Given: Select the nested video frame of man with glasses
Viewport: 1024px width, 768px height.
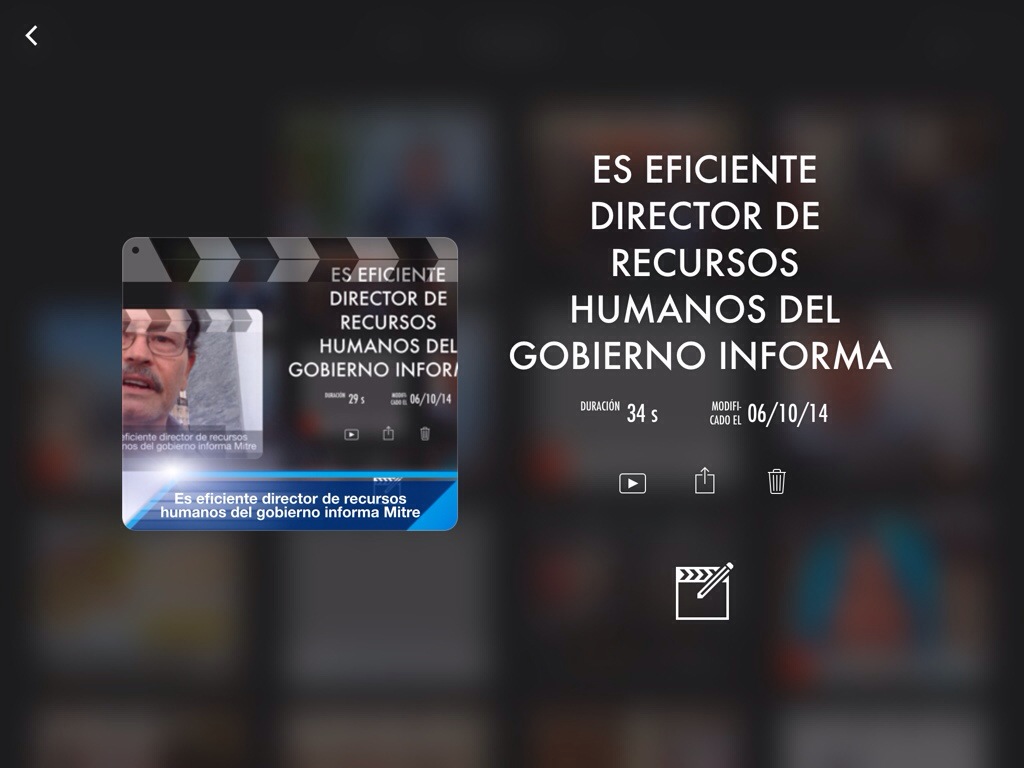Looking at the screenshot, I should point(190,368).
